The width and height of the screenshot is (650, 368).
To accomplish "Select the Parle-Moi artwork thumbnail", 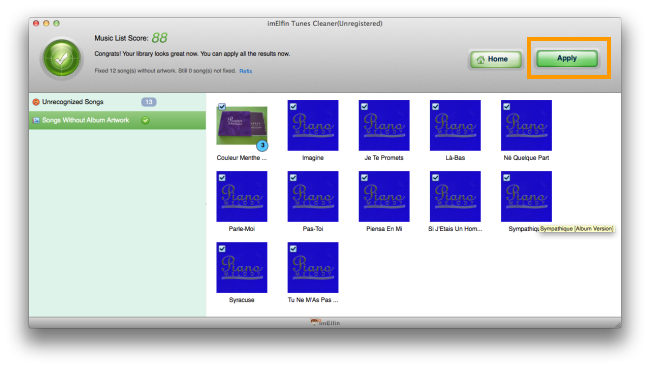I will 242,196.
